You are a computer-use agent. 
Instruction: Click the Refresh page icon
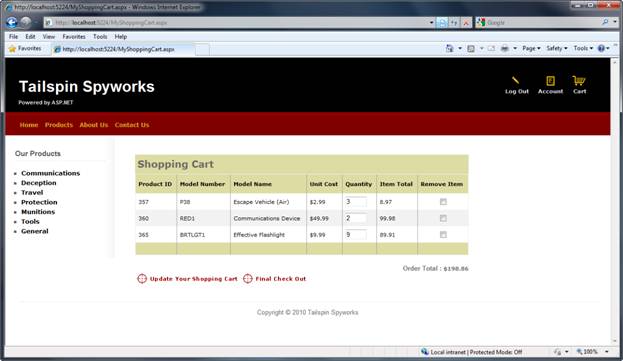click(454, 23)
